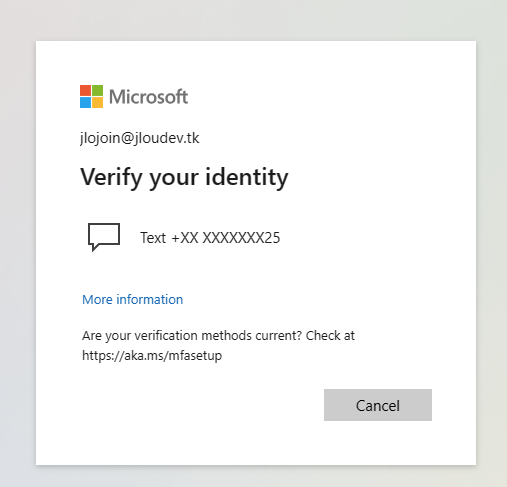Click the Microsoft four-square logo
Screen dimensions: 507x487
click(x=91, y=96)
